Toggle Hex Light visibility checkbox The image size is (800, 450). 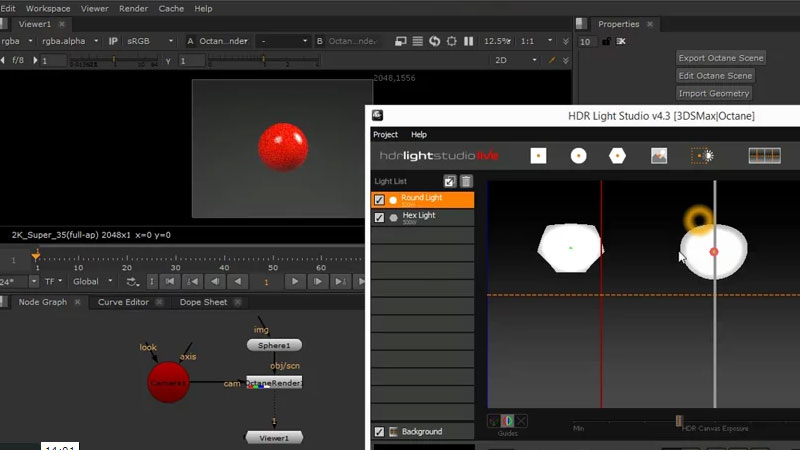click(x=379, y=217)
